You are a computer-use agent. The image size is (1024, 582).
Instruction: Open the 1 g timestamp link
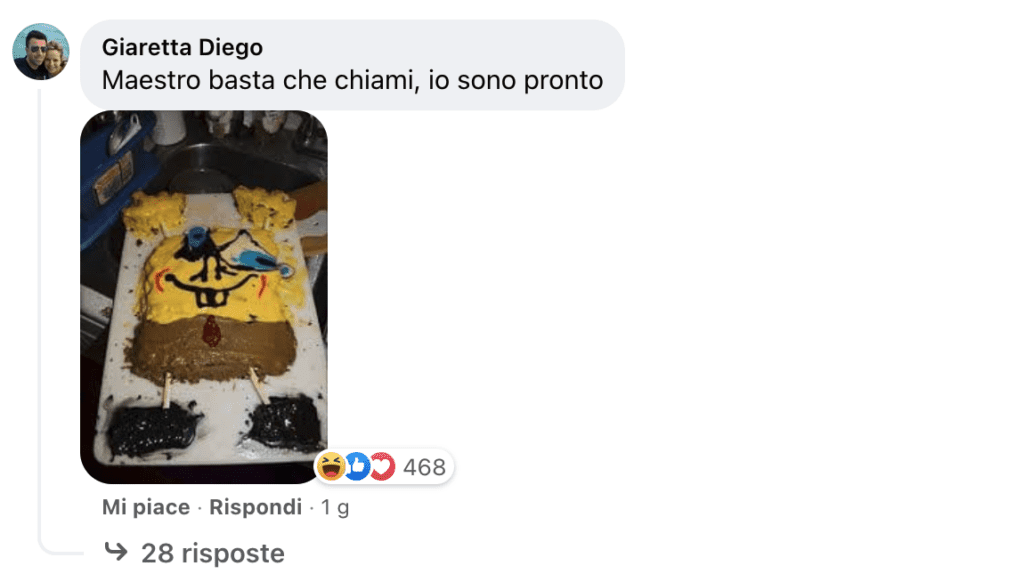pos(334,507)
